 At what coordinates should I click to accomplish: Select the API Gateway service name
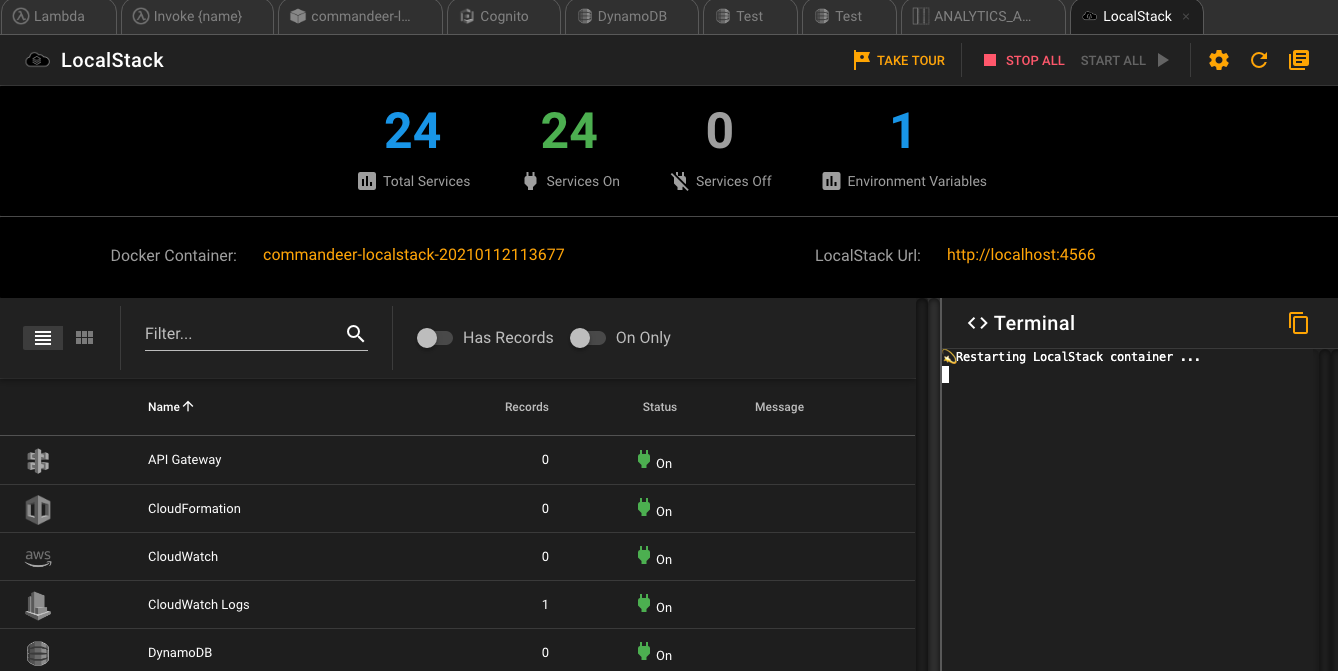185,460
